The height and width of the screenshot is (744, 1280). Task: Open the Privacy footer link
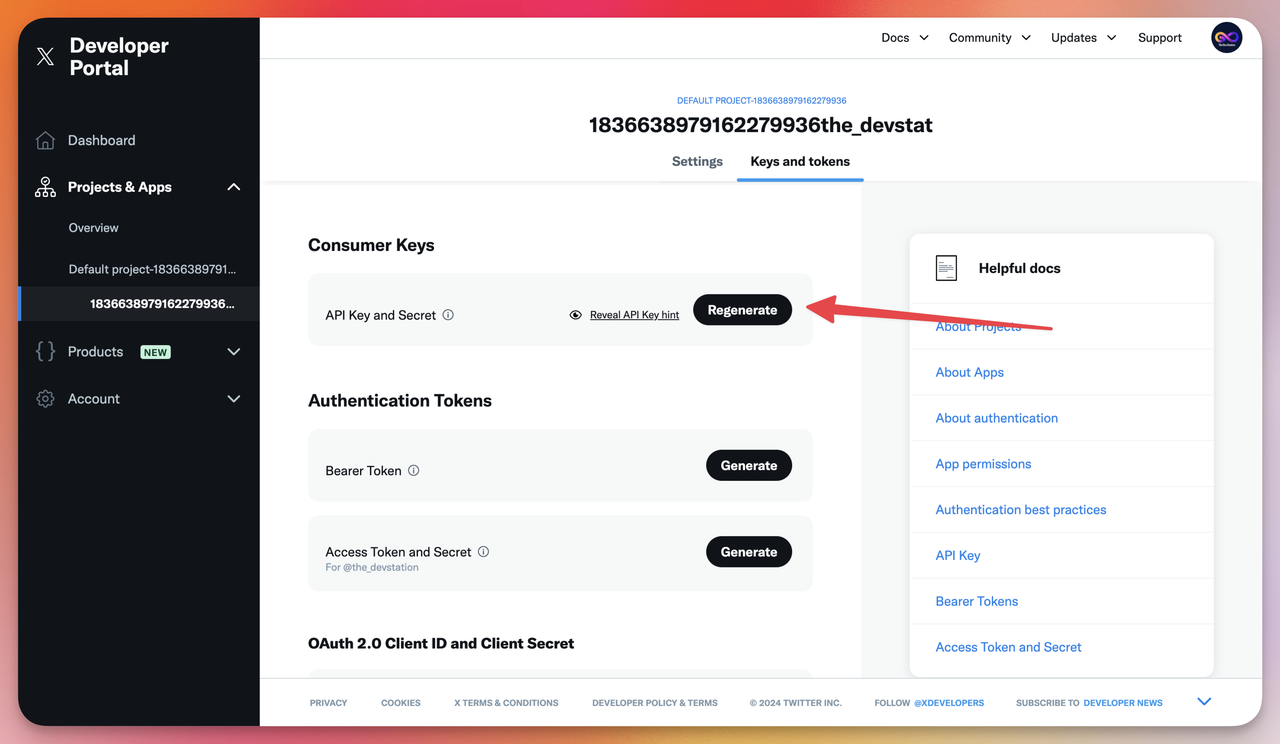[x=328, y=703]
